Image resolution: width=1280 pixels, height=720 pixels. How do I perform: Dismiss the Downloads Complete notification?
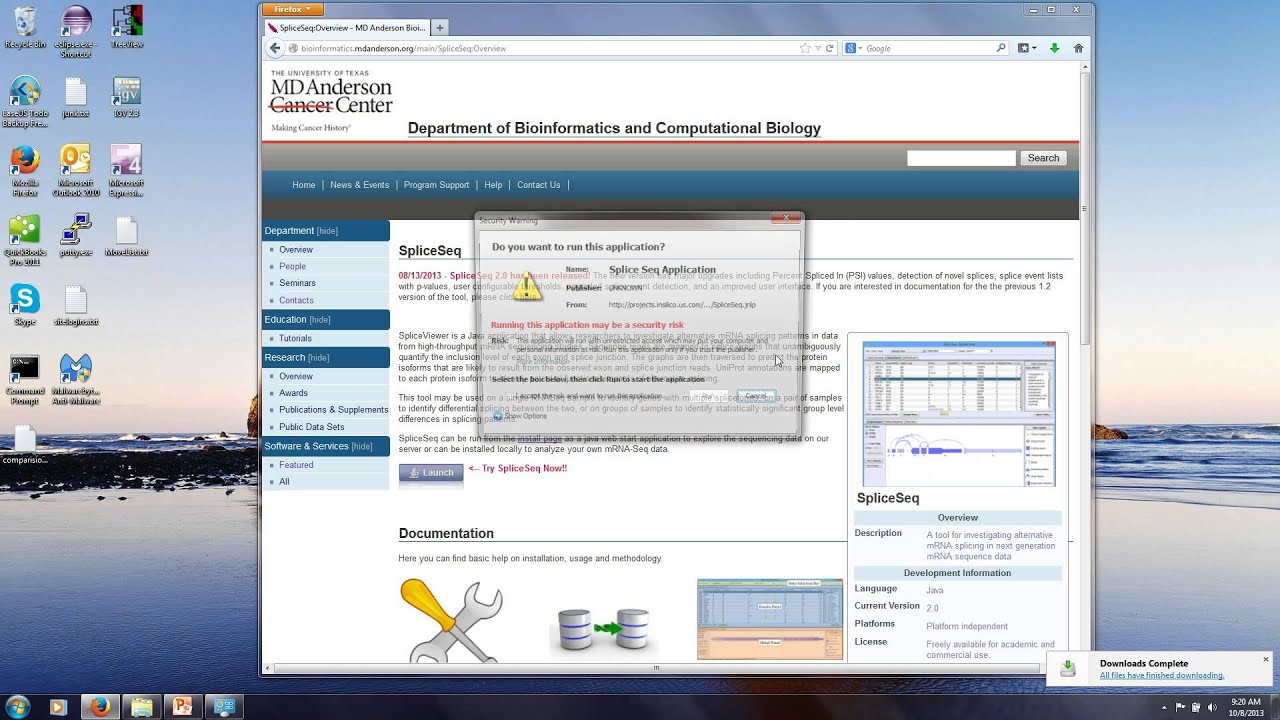pyautogui.click(x=1265, y=660)
